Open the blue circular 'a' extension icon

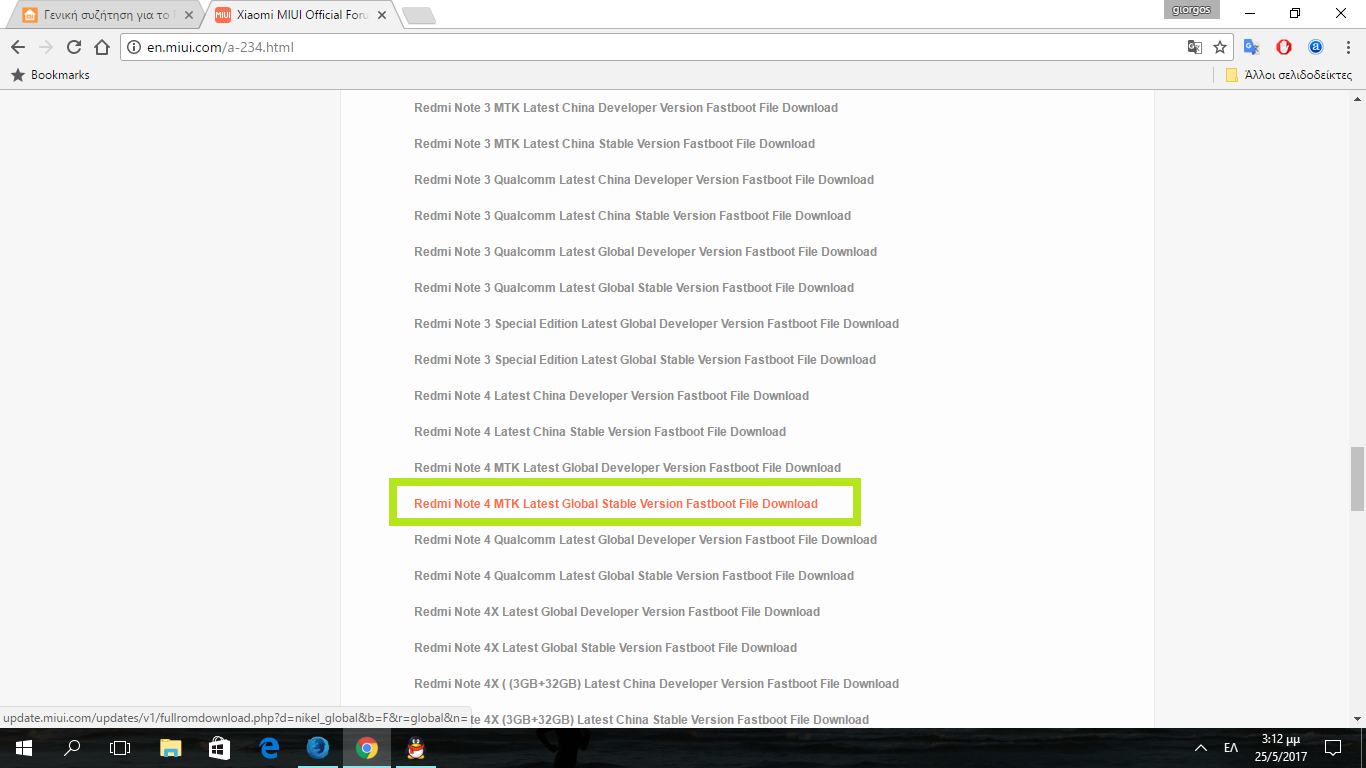(x=1316, y=47)
